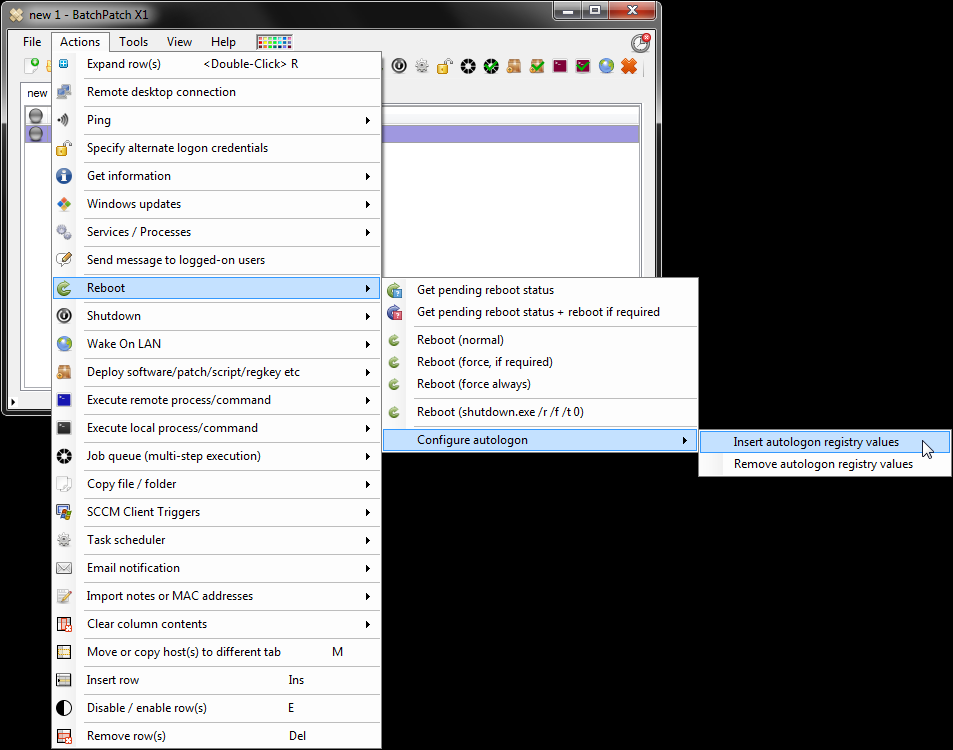Choose Insert row from Actions menu
Image resolution: width=953 pixels, height=750 pixels.
(x=216, y=679)
